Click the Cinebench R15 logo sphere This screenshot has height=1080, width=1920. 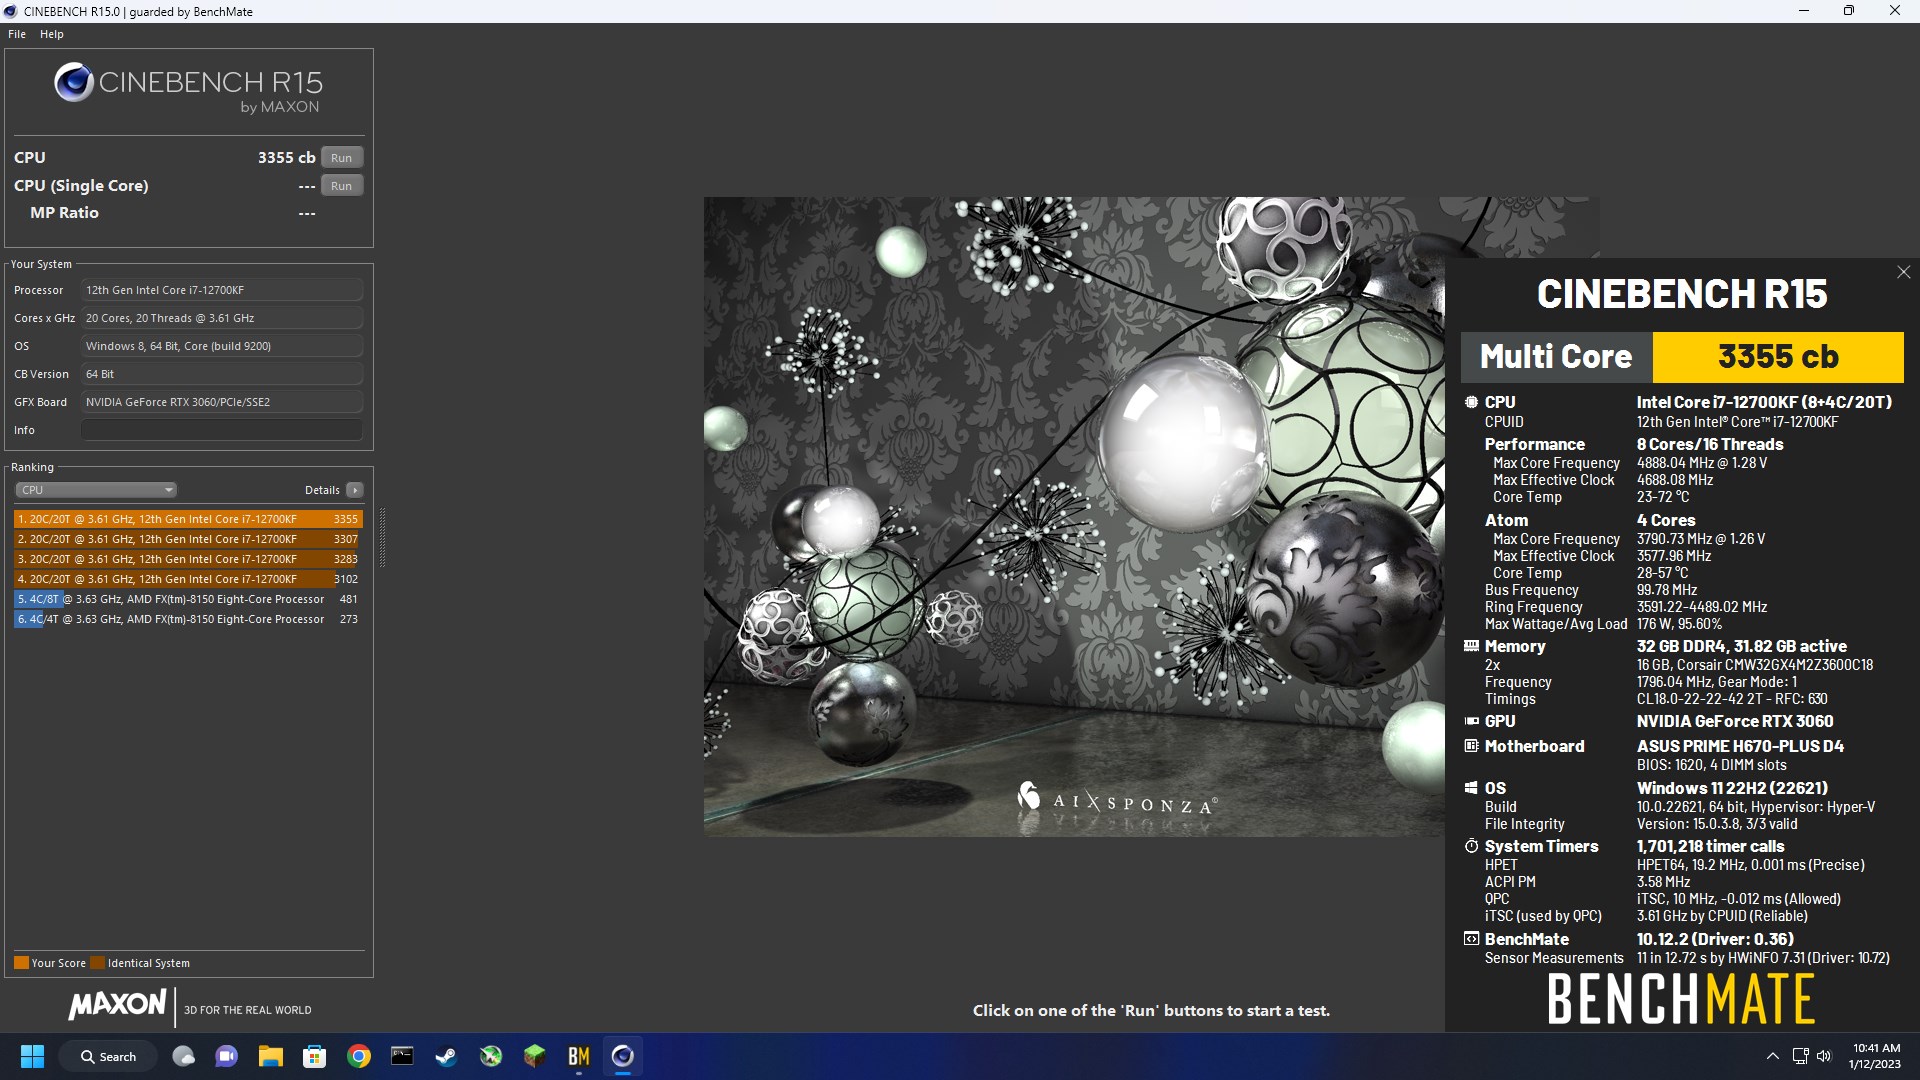coord(74,82)
